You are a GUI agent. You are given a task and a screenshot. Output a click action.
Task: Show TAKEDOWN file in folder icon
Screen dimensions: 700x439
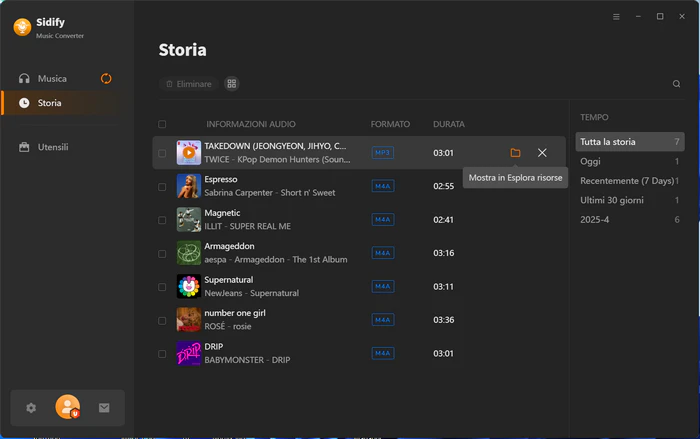click(515, 153)
